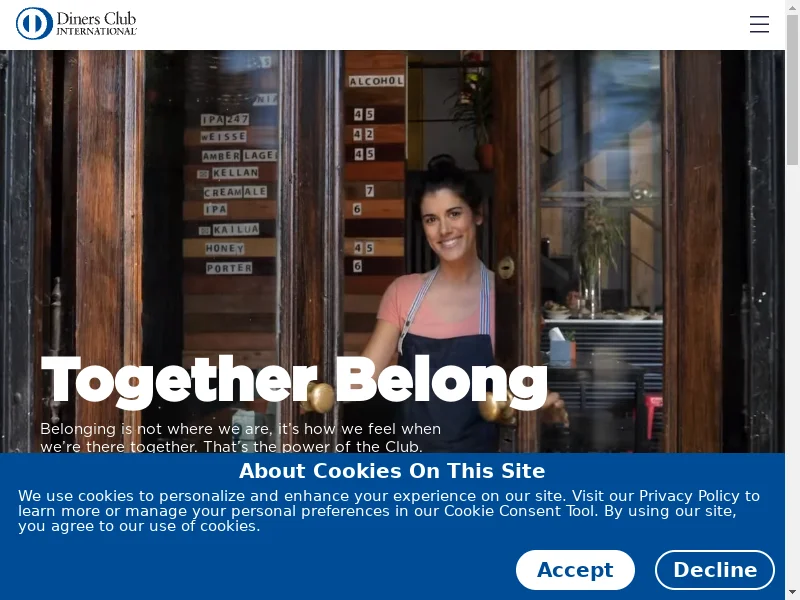This screenshot has height=600, width=800.
Task: Click the scrollbar up arrow
Action: click(x=792, y=7)
